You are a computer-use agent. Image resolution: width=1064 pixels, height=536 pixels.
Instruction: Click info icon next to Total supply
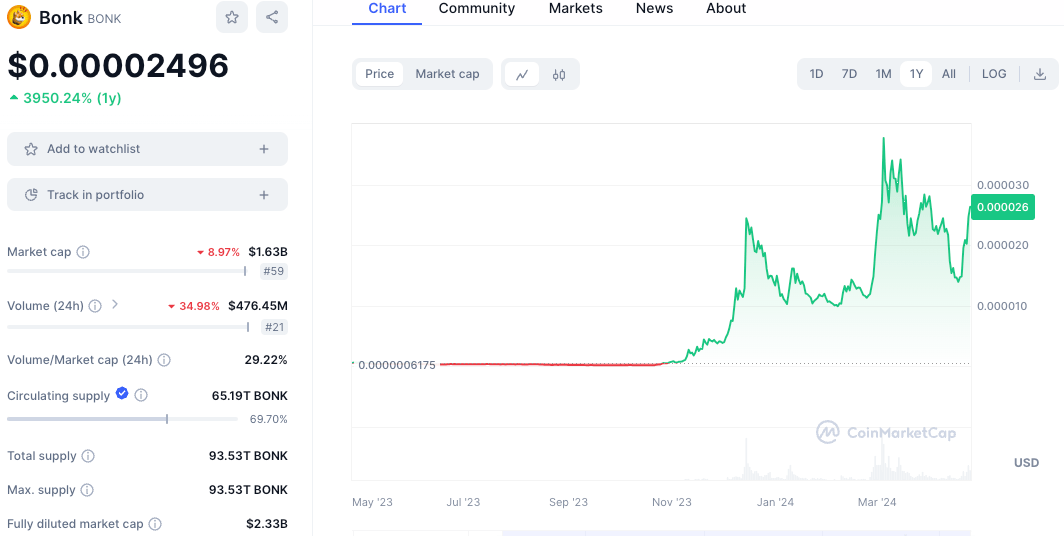(x=88, y=456)
